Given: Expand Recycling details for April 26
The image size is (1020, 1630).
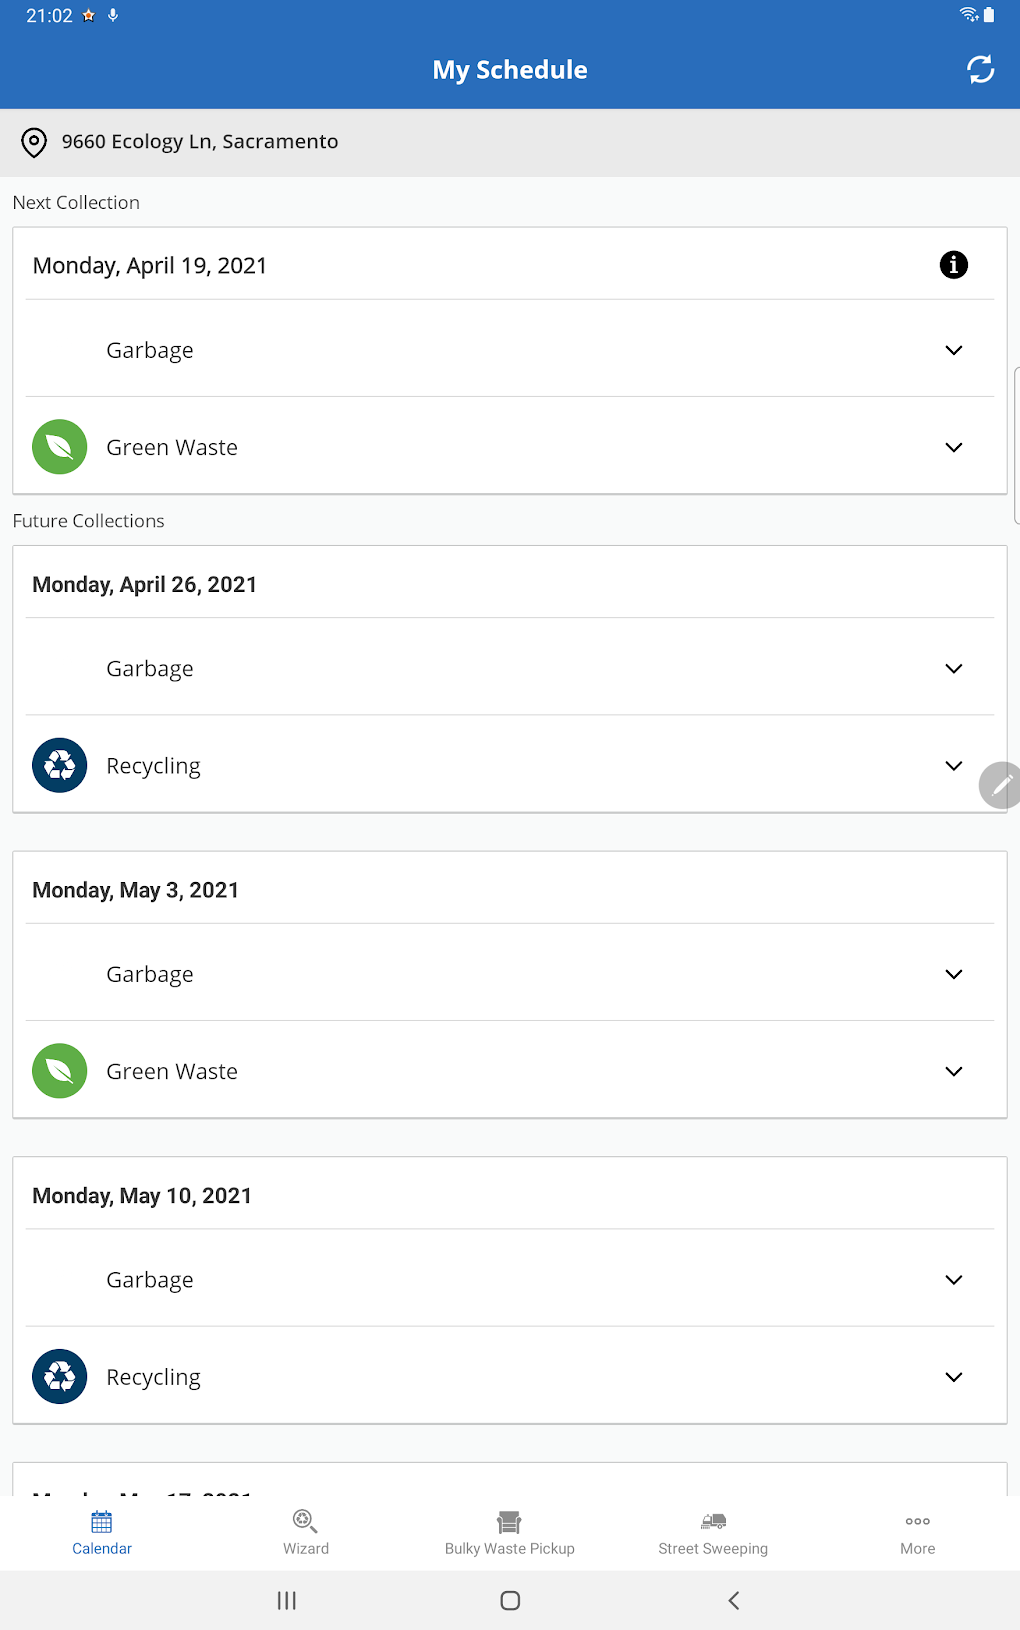Looking at the screenshot, I should 953,765.
